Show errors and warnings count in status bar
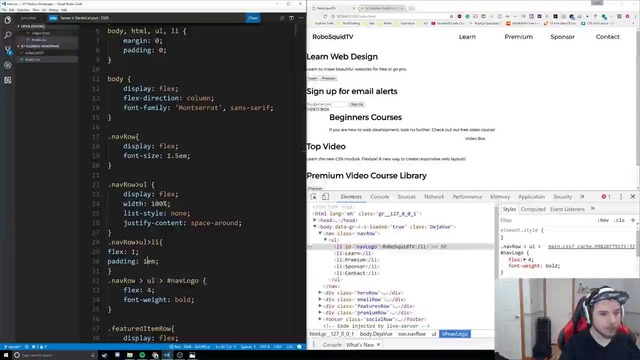This screenshot has width=640, height=360. pyautogui.click(x=39, y=347)
